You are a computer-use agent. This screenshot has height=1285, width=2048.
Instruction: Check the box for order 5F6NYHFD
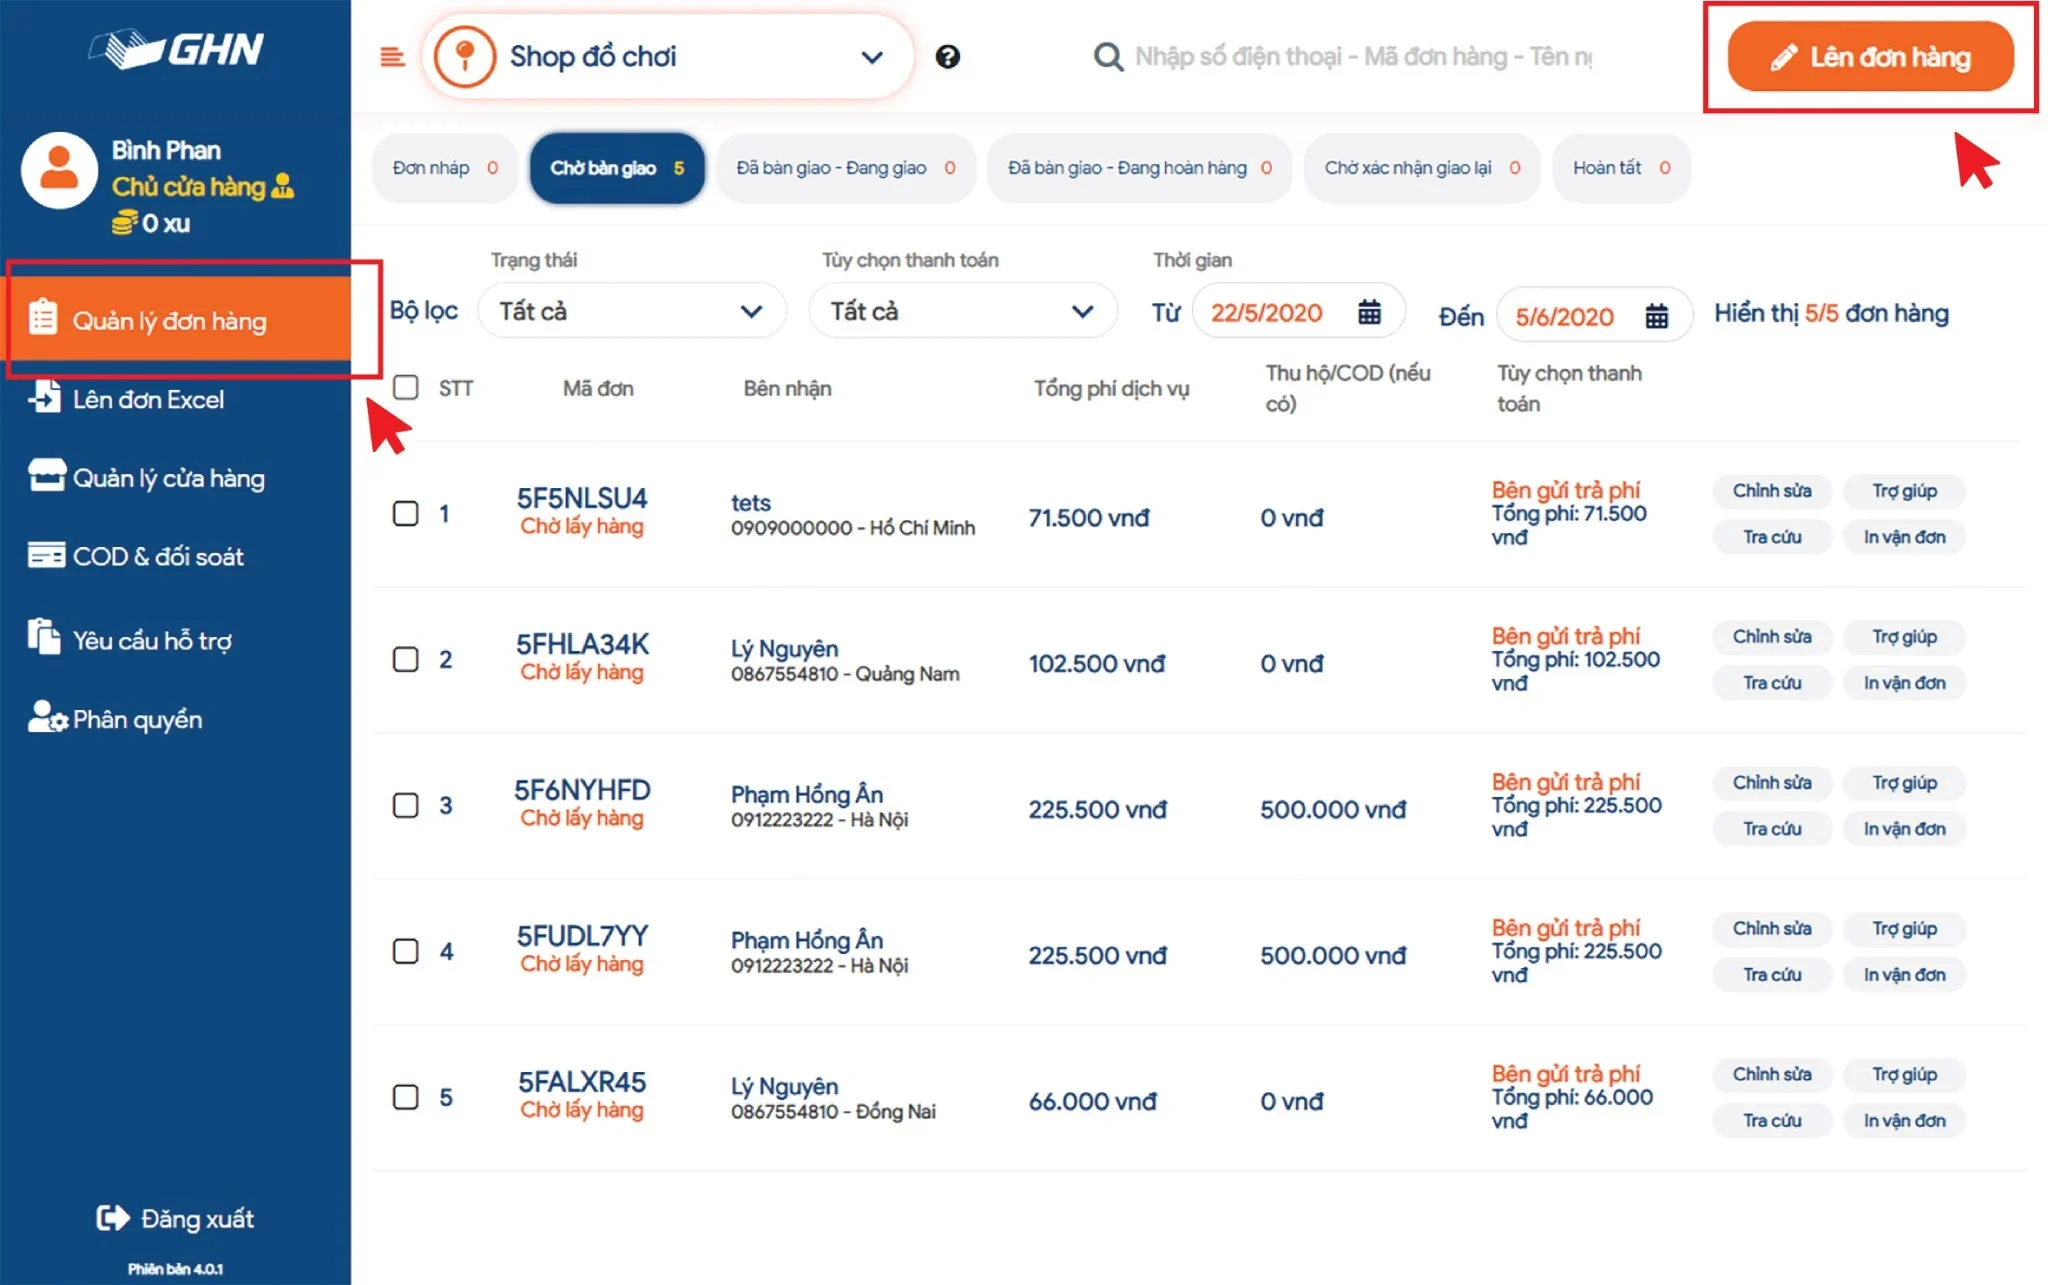405,806
